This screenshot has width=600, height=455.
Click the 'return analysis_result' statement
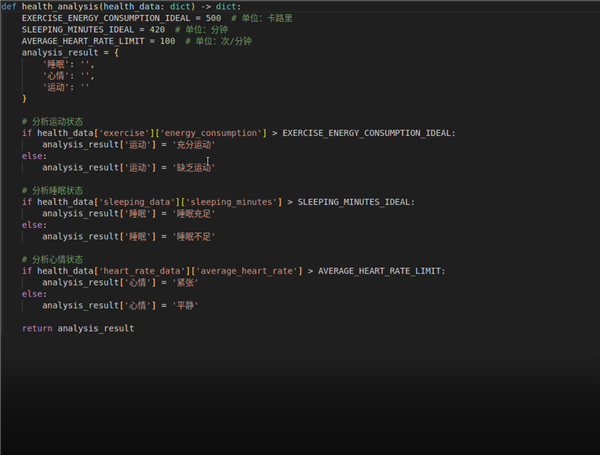78,328
